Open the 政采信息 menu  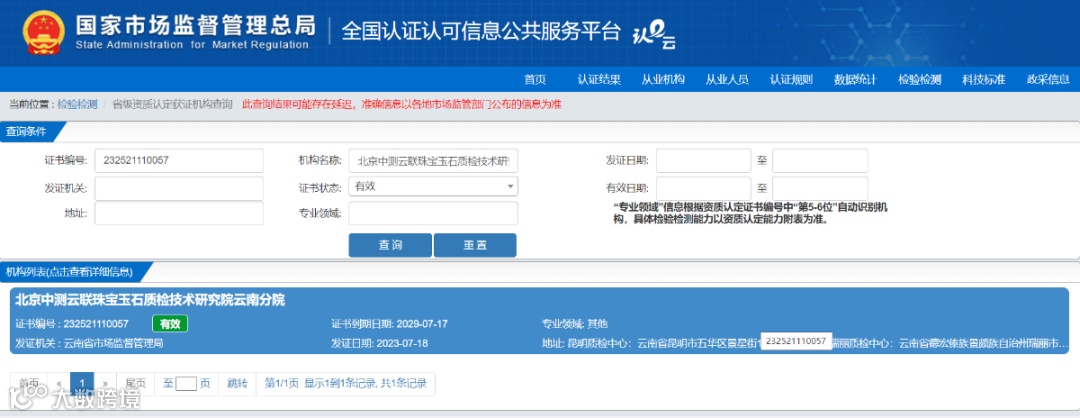point(1048,80)
